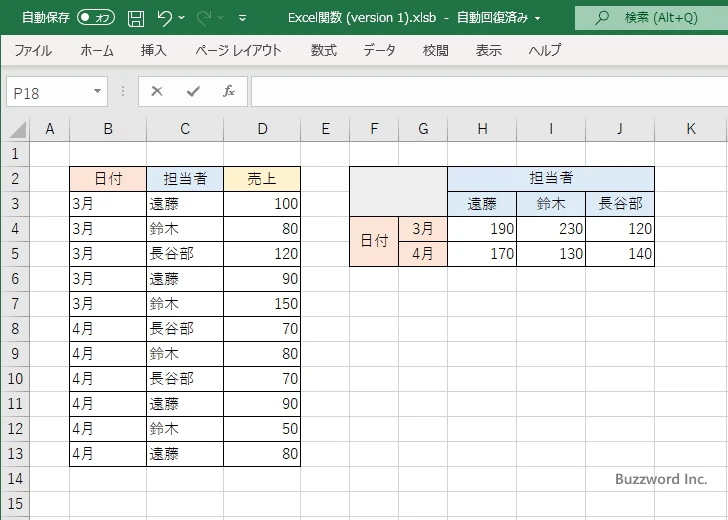
Task: Click cell H4 containing 190
Action: tap(482, 229)
